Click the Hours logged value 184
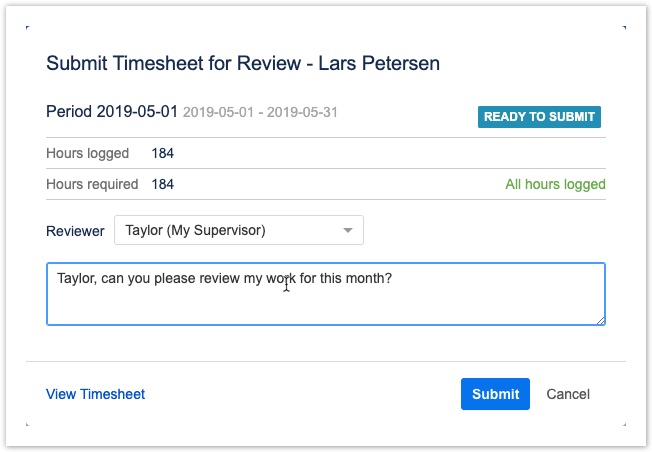Image resolution: width=652 pixels, height=452 pixels. pos(162,153)
